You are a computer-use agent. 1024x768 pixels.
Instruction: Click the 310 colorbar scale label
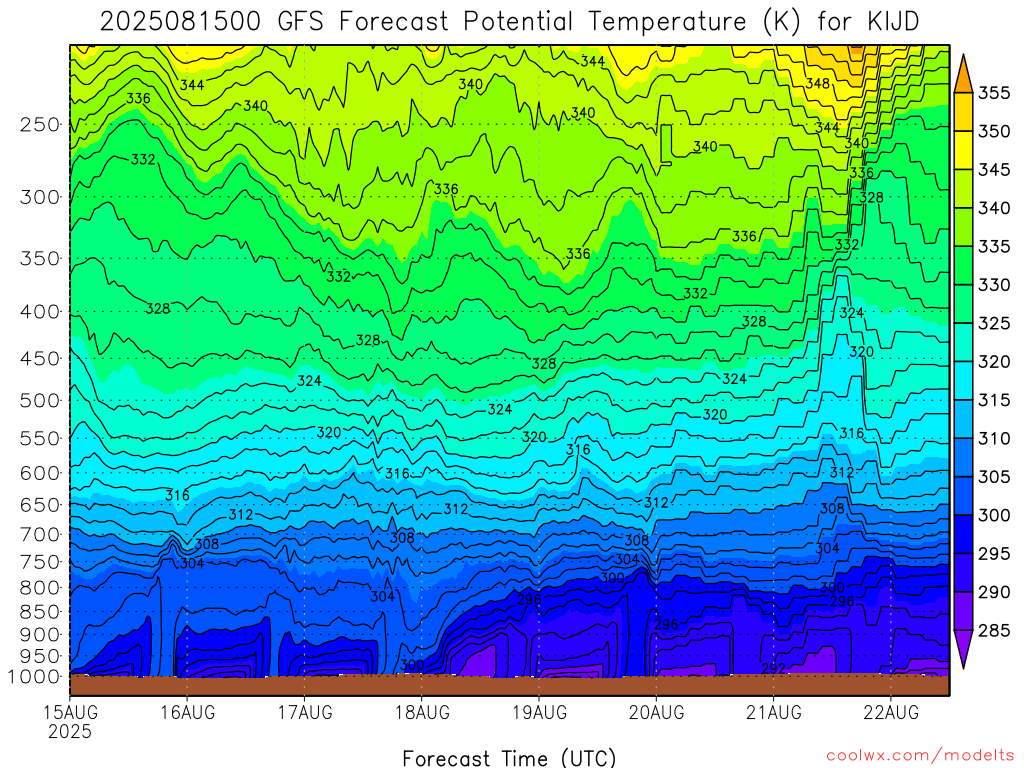(x=994, y=438)
